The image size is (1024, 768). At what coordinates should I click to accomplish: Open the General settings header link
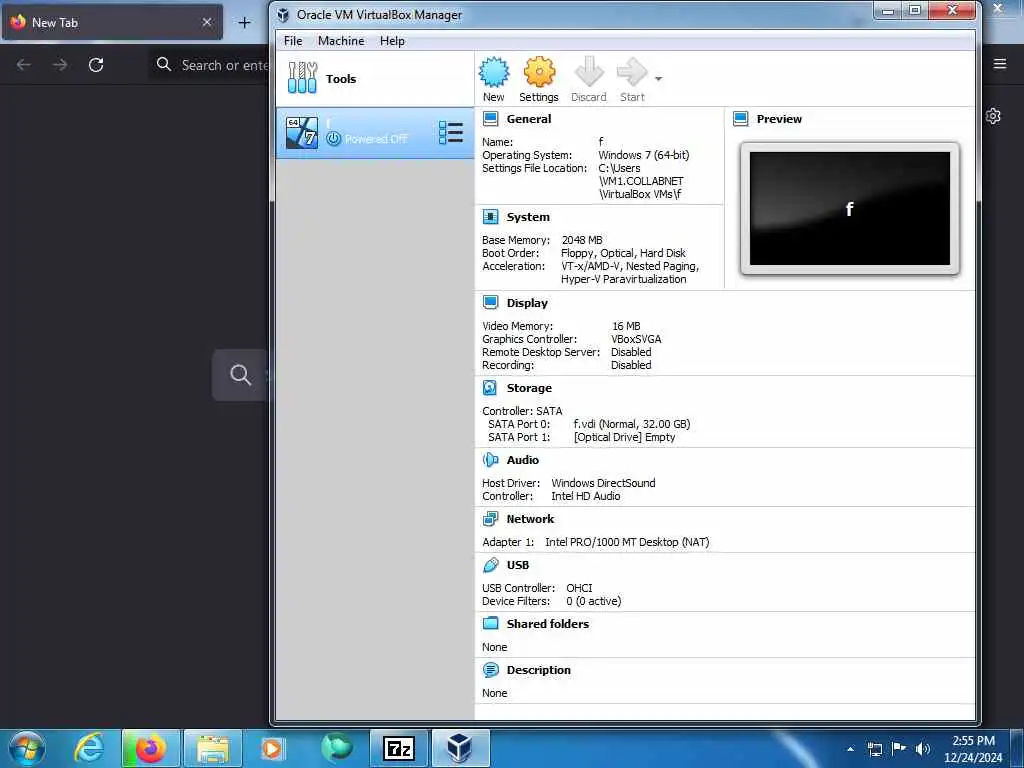click(x=528, y=119)
